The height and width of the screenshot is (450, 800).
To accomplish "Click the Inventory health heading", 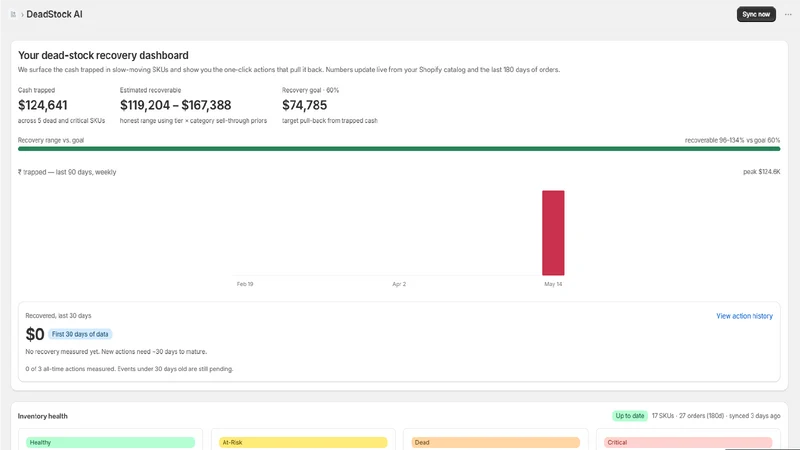I will 42,416.
